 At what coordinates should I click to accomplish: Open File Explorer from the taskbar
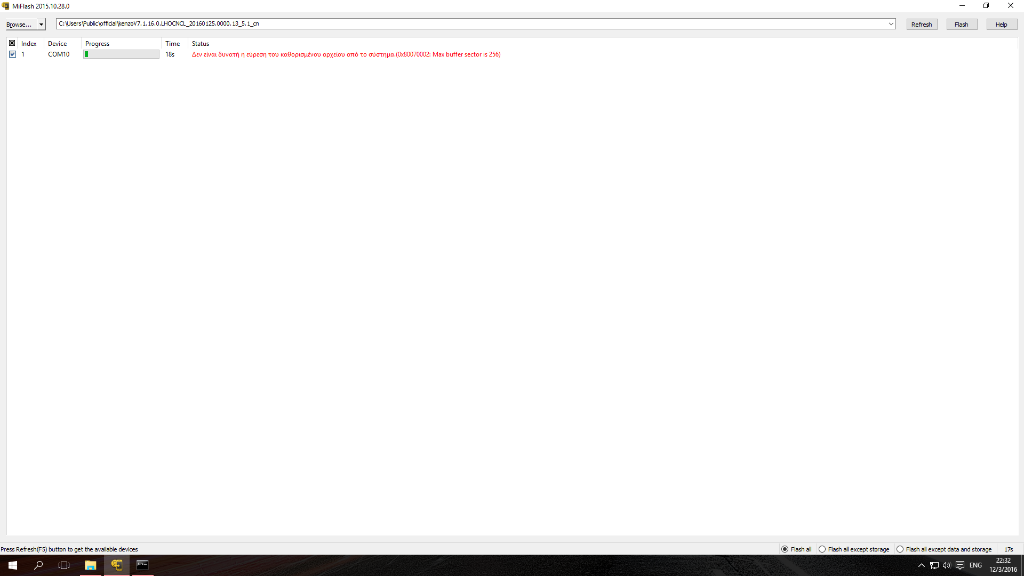[x=90, y=566]
